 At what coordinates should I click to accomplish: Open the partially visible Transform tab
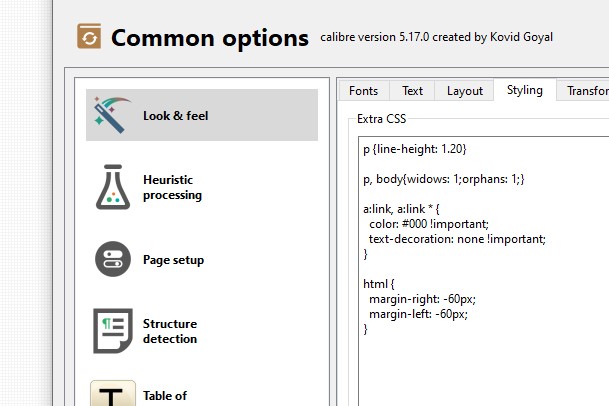585,91
